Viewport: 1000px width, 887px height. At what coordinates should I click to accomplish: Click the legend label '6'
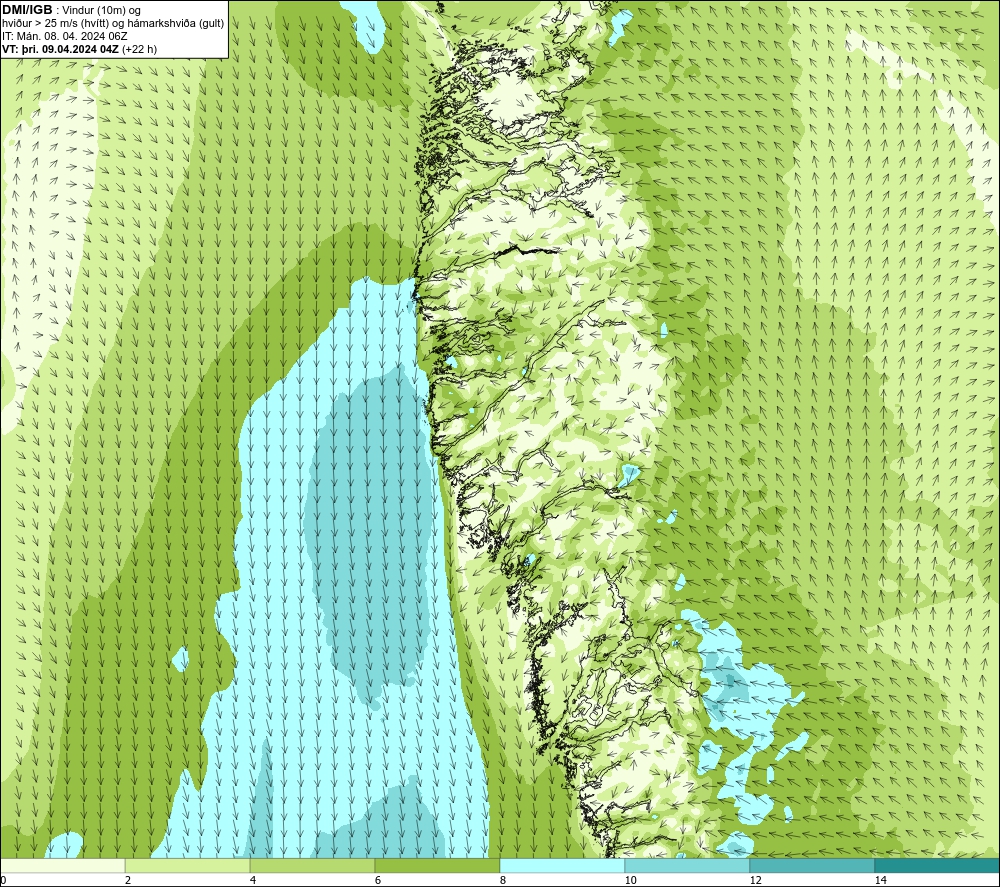378,880
